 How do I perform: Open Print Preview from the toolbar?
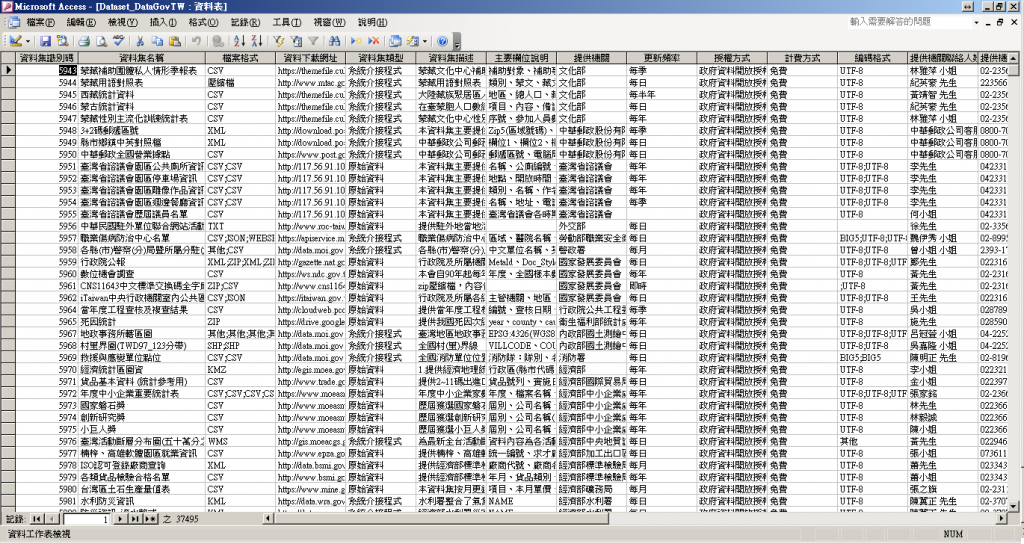pyautogui.click(x=101, y=41)
